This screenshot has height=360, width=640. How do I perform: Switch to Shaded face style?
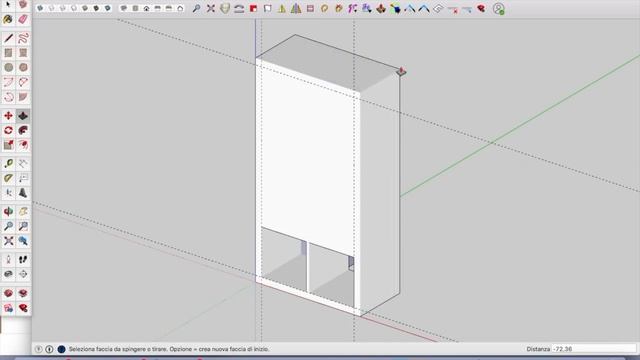85,8
